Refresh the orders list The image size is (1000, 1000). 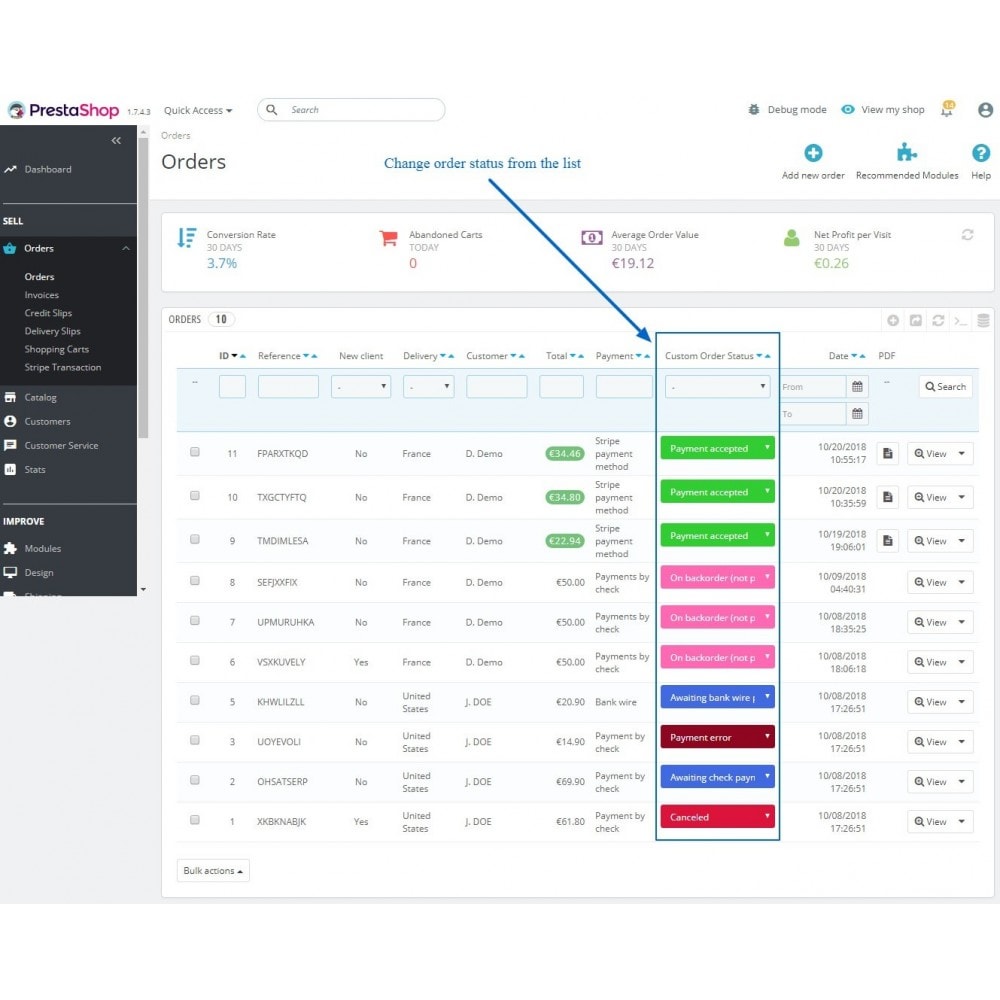[x=938, y=320]
